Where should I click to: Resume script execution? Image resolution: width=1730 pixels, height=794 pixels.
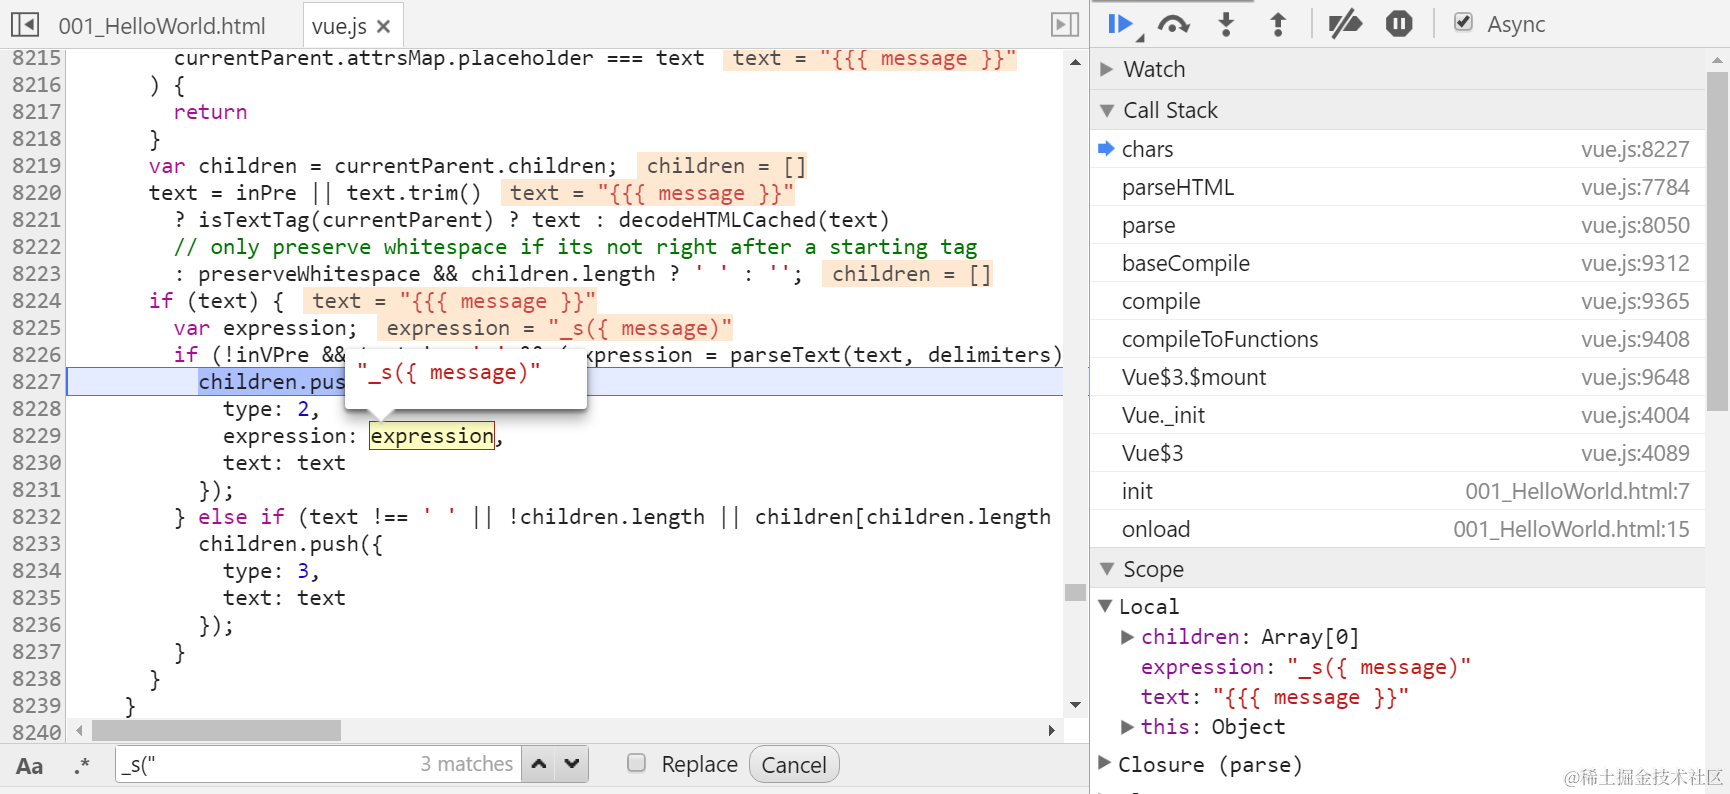(x=1121, y=24)
